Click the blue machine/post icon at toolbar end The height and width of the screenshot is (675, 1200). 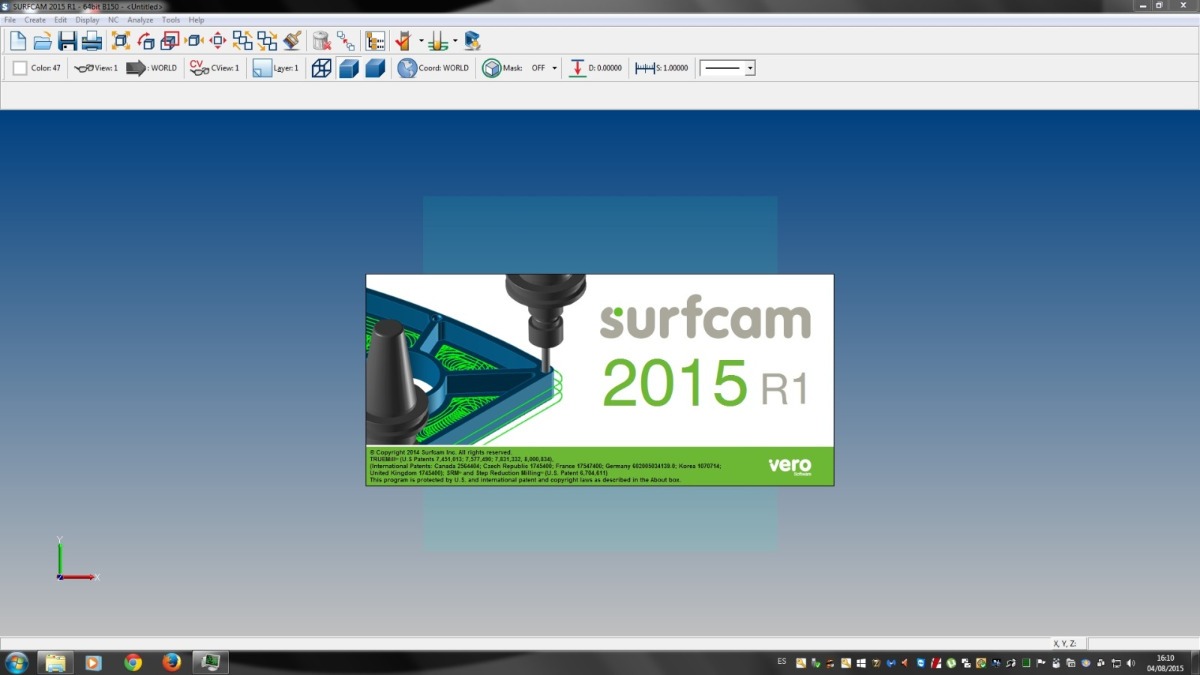coord(472,41)
